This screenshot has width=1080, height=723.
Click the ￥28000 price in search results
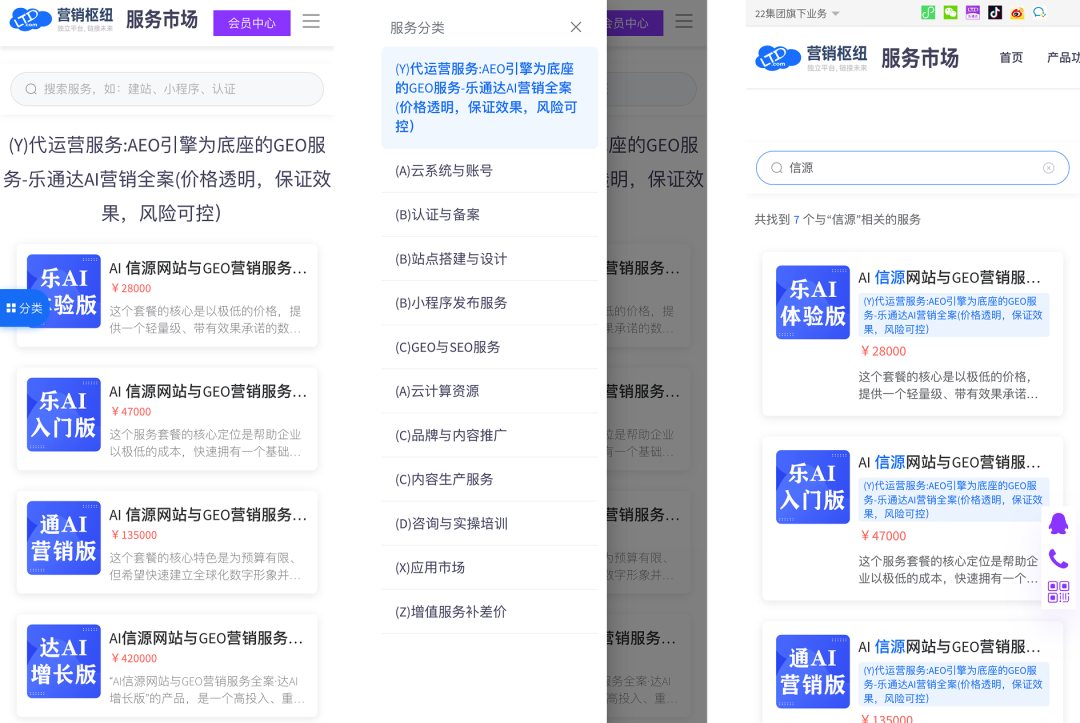(883, 351)
